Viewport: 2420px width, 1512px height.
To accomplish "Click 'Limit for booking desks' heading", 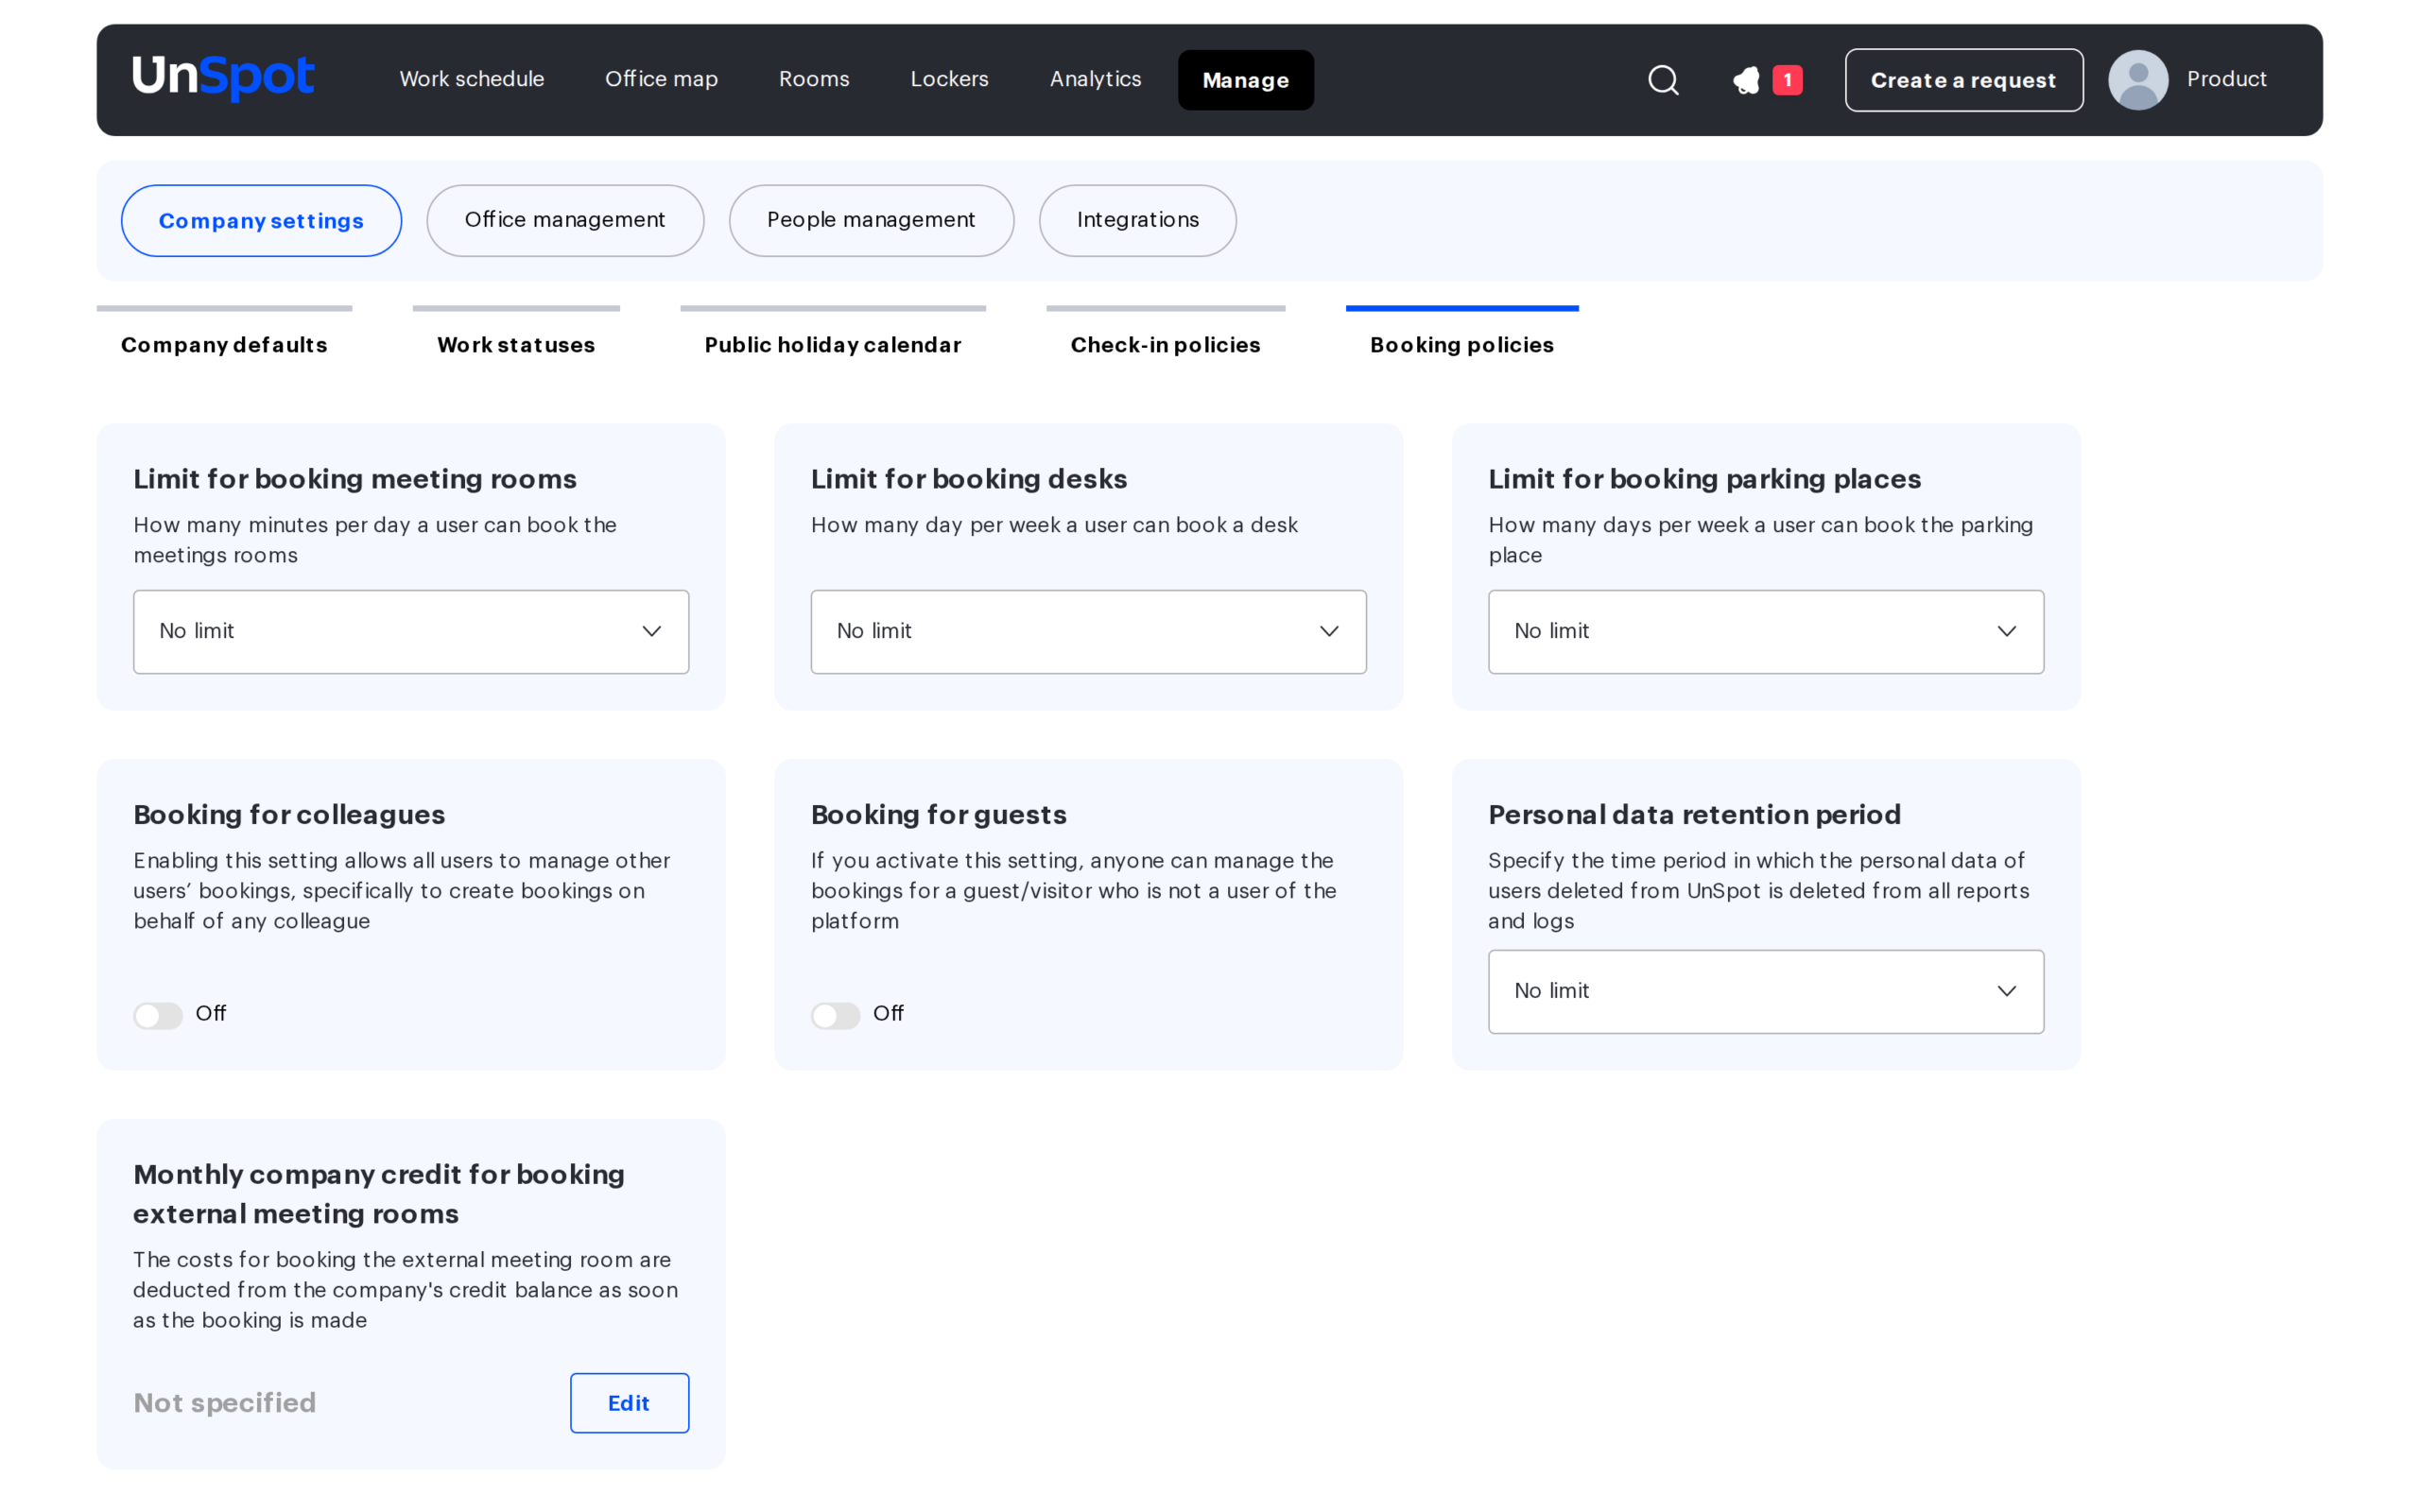I will pos(969,478).
